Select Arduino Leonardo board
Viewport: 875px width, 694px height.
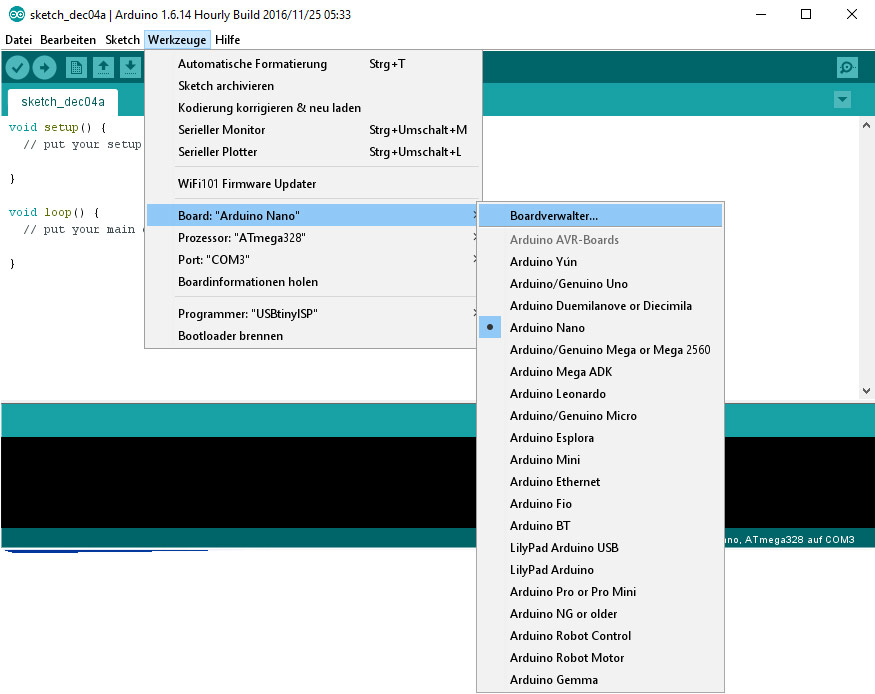point(600,394)
